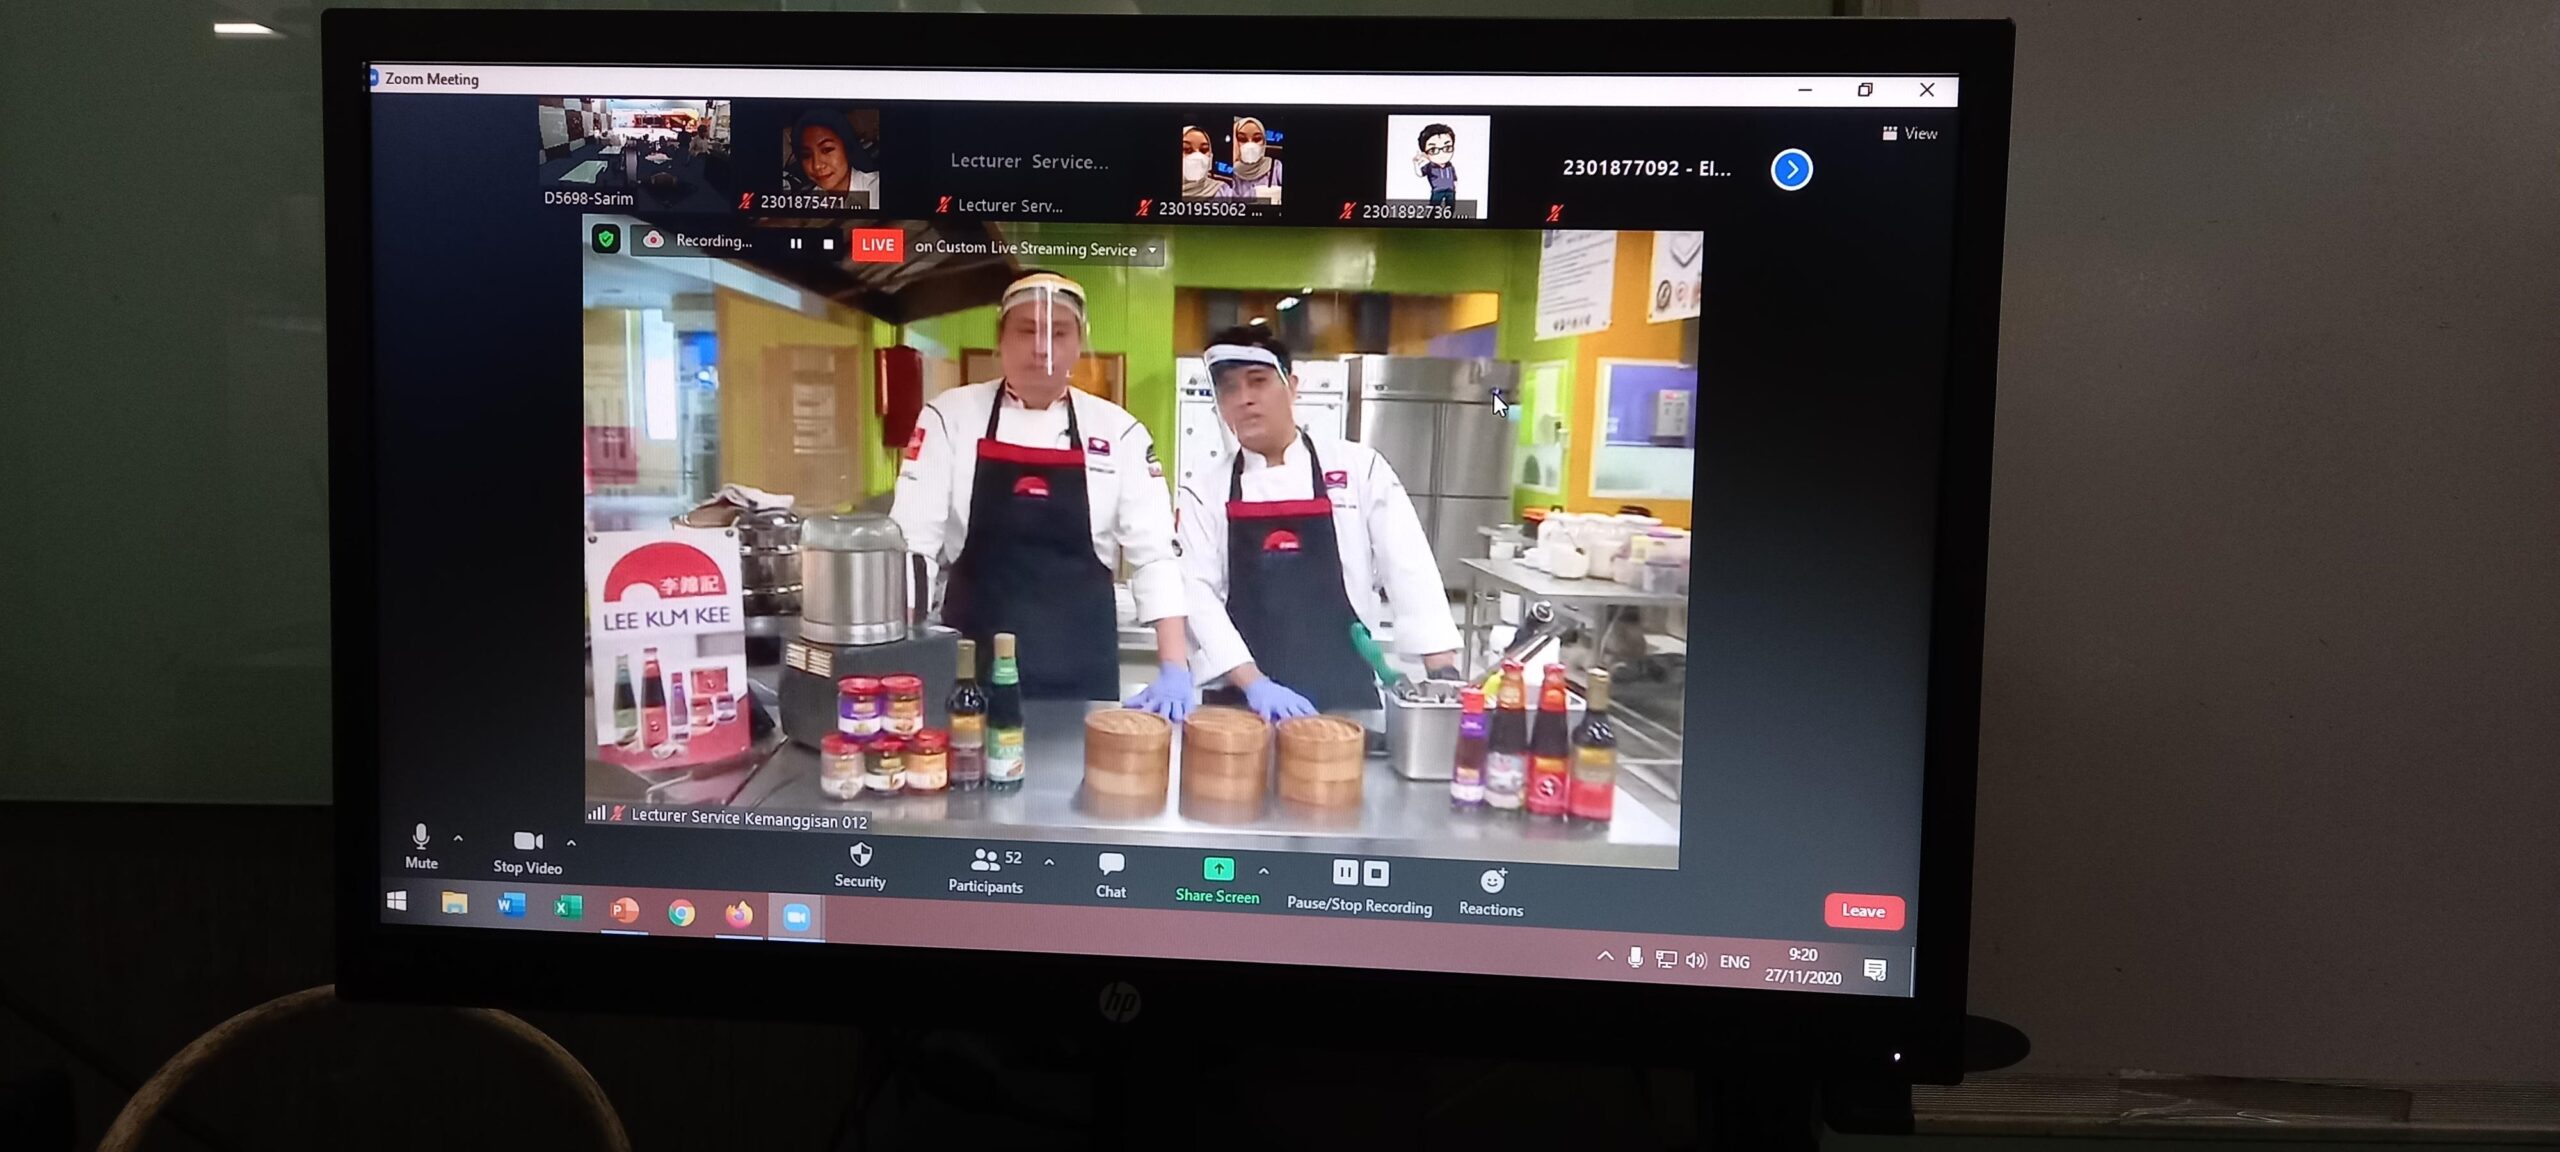Switch to Zoom taskbar icon
This screenshot has width=2560, height=1152.
tap(796, 916)
